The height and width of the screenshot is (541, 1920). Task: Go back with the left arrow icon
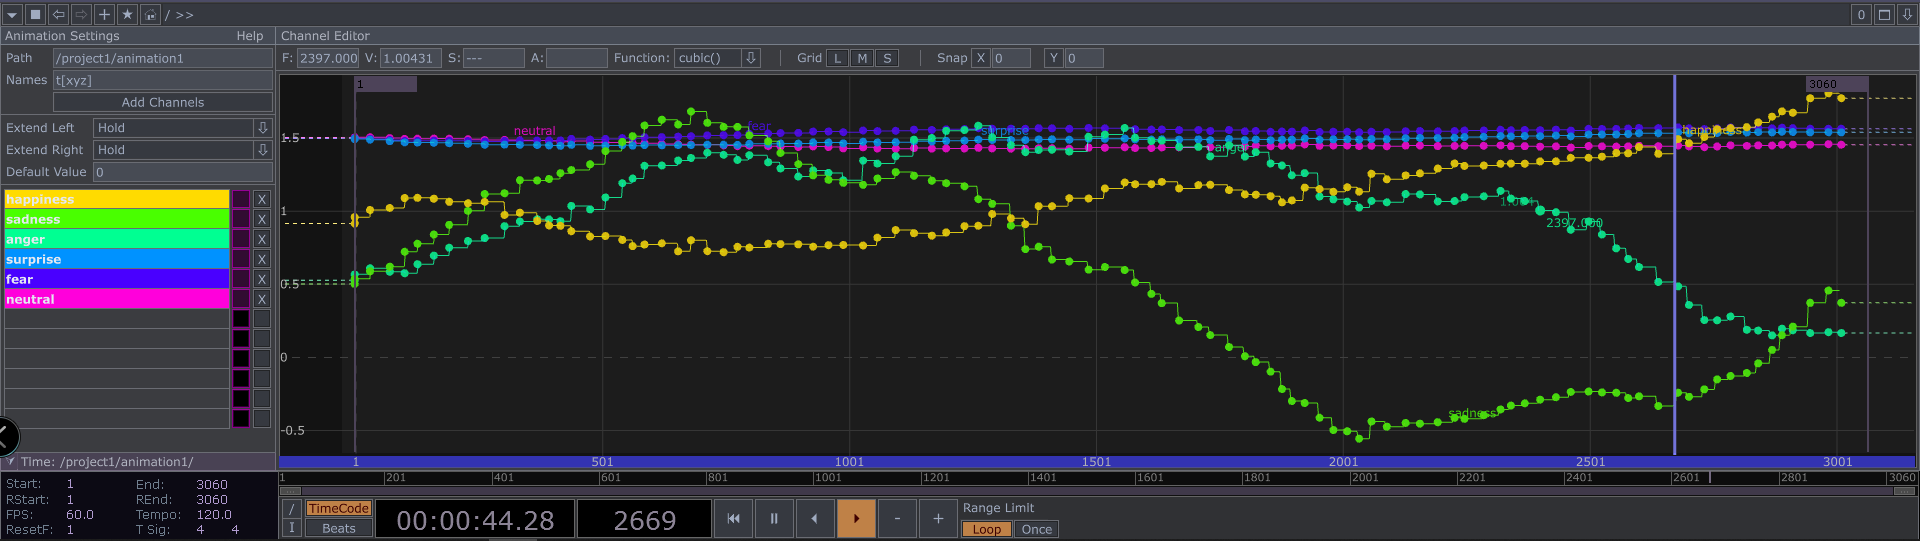58,14
